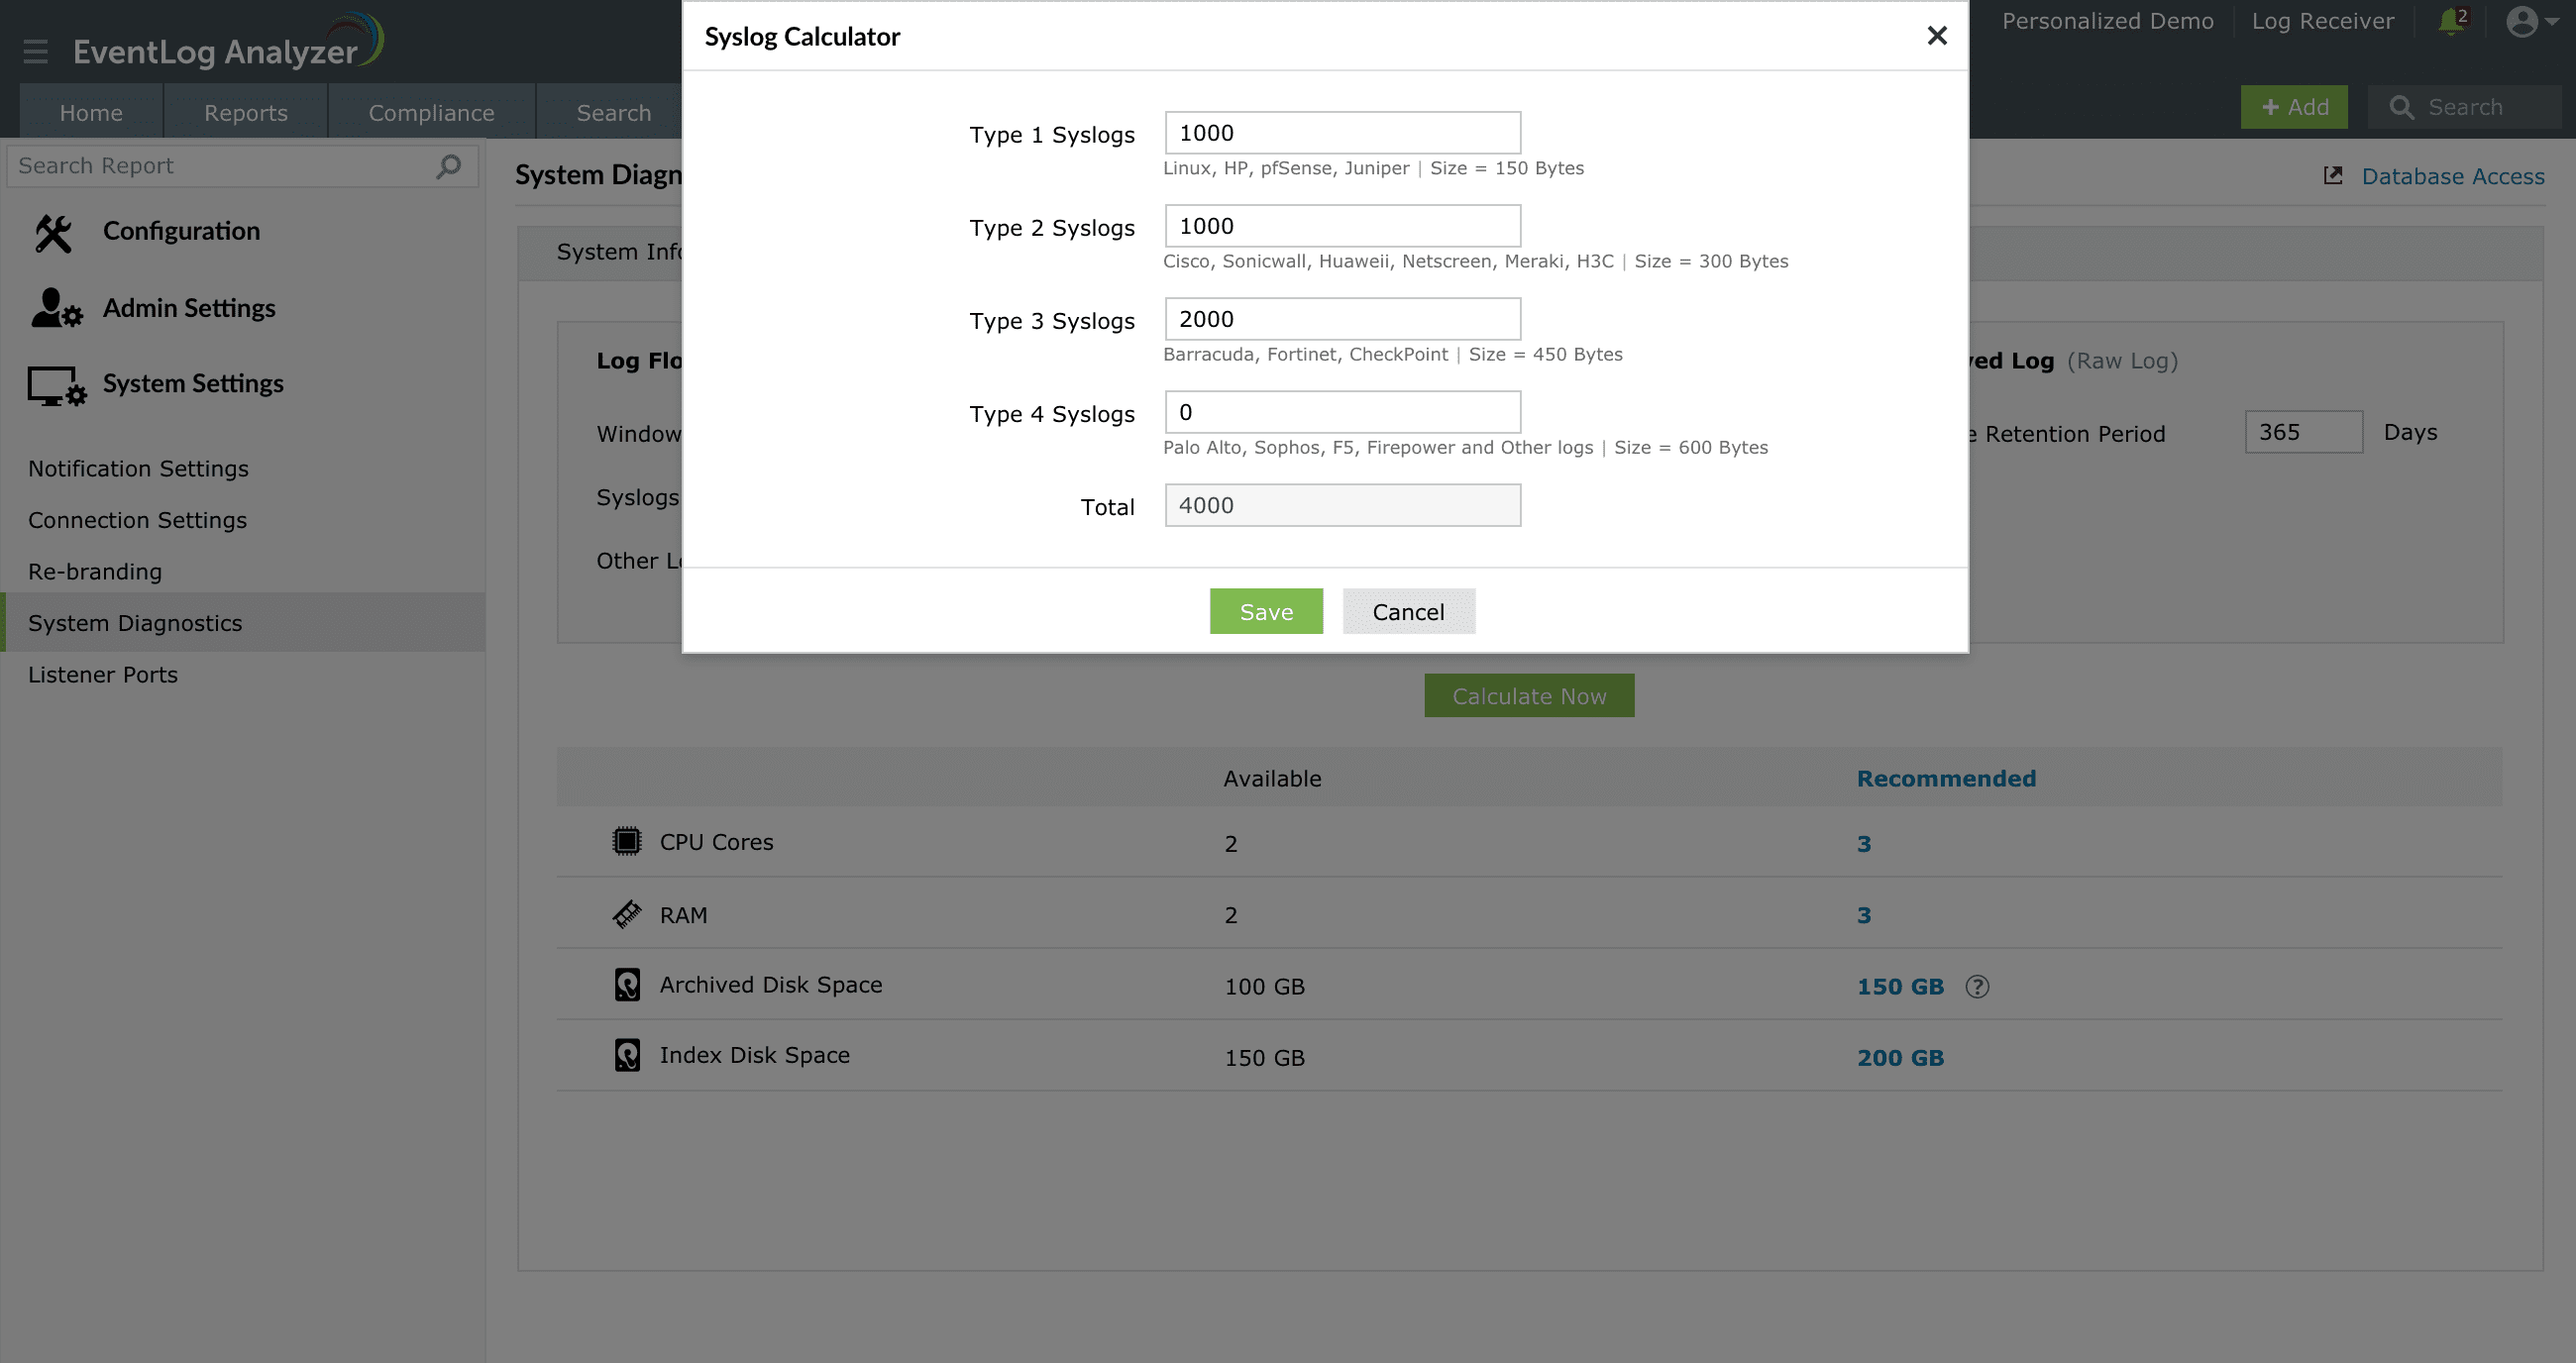
Task: Click the Type 3 Syslogs input field
Action: click(1342, 319)
